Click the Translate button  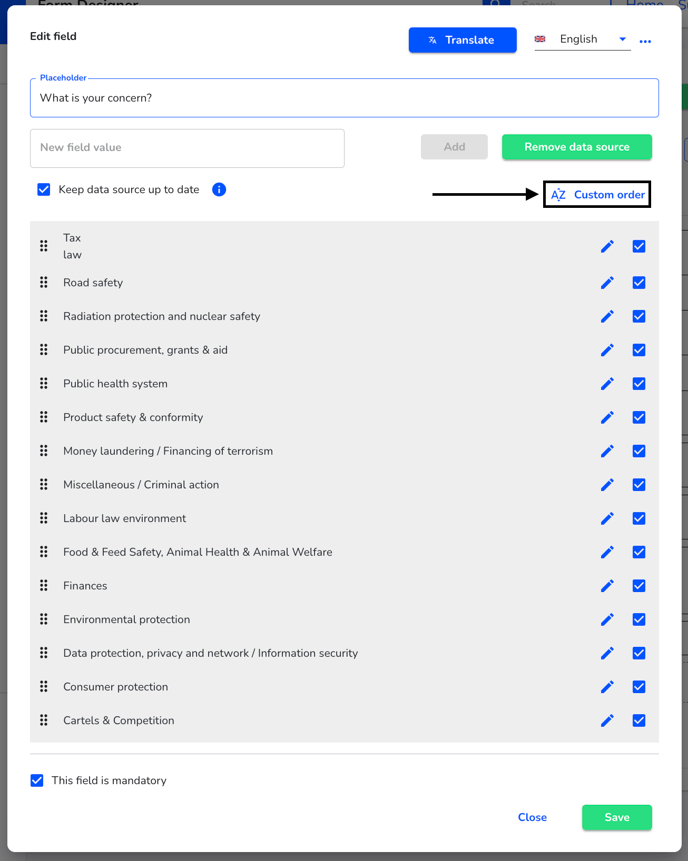click(x=462, y=40)
